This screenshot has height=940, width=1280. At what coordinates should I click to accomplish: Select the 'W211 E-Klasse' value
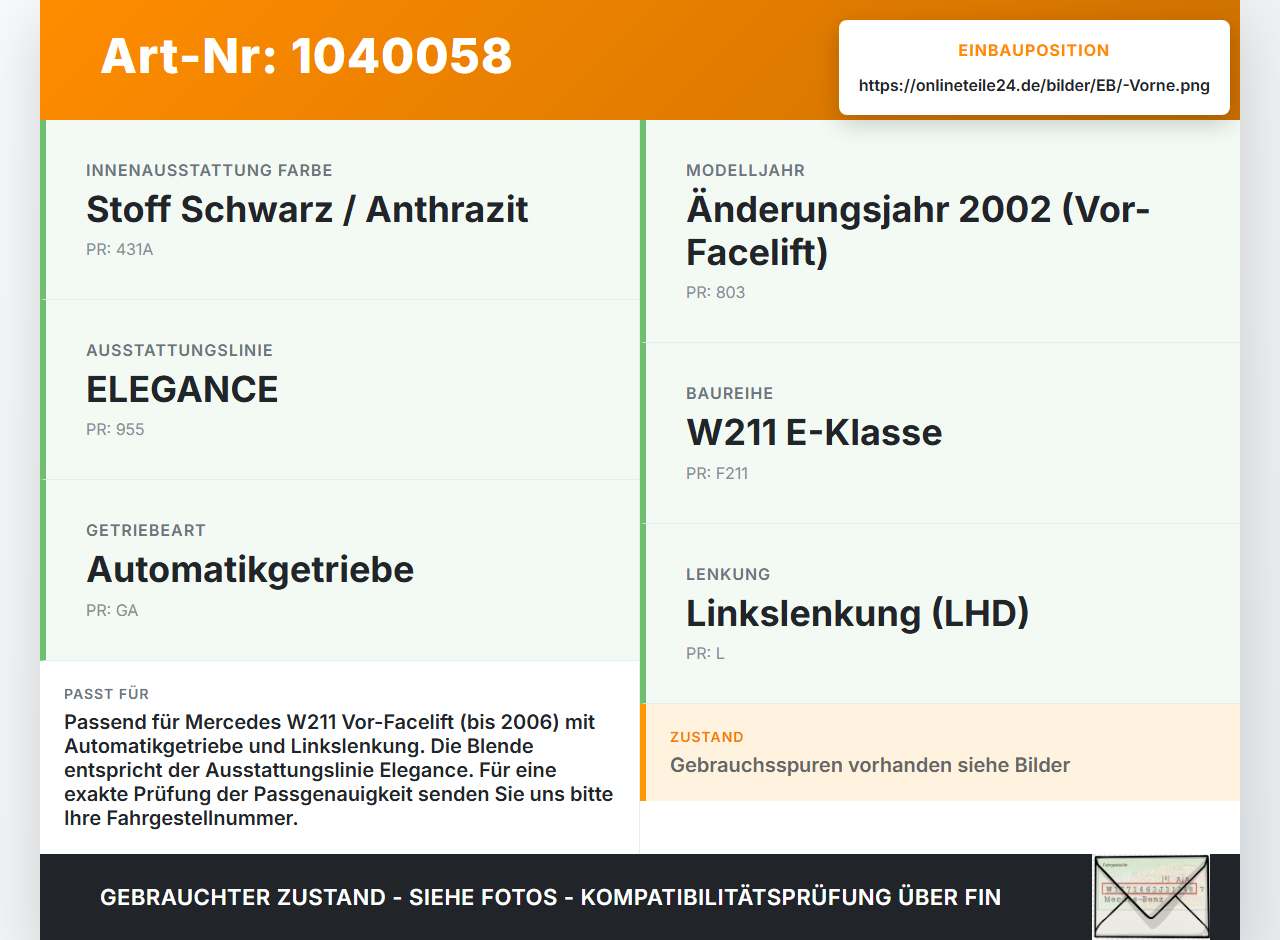click(814, 432)
